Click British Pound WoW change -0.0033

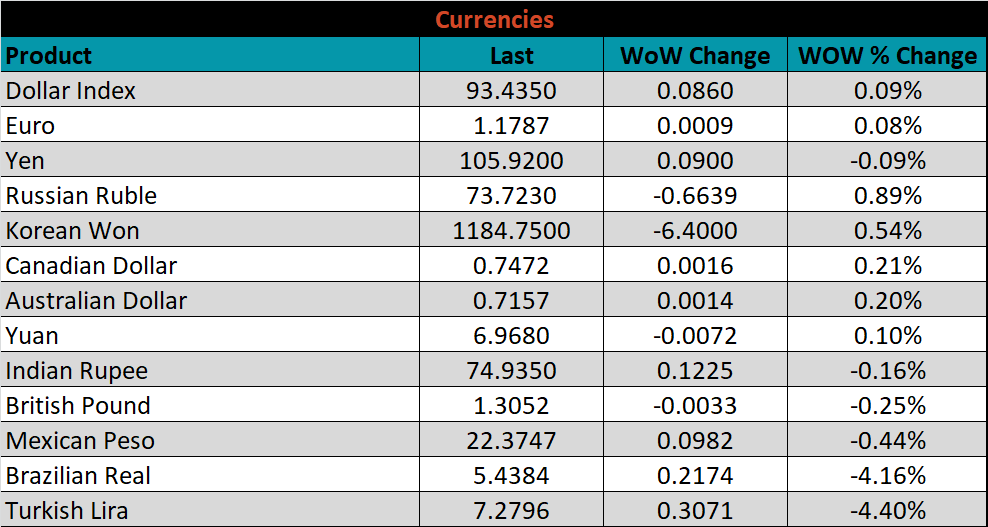pyautogui.click(x=695, y=406)
